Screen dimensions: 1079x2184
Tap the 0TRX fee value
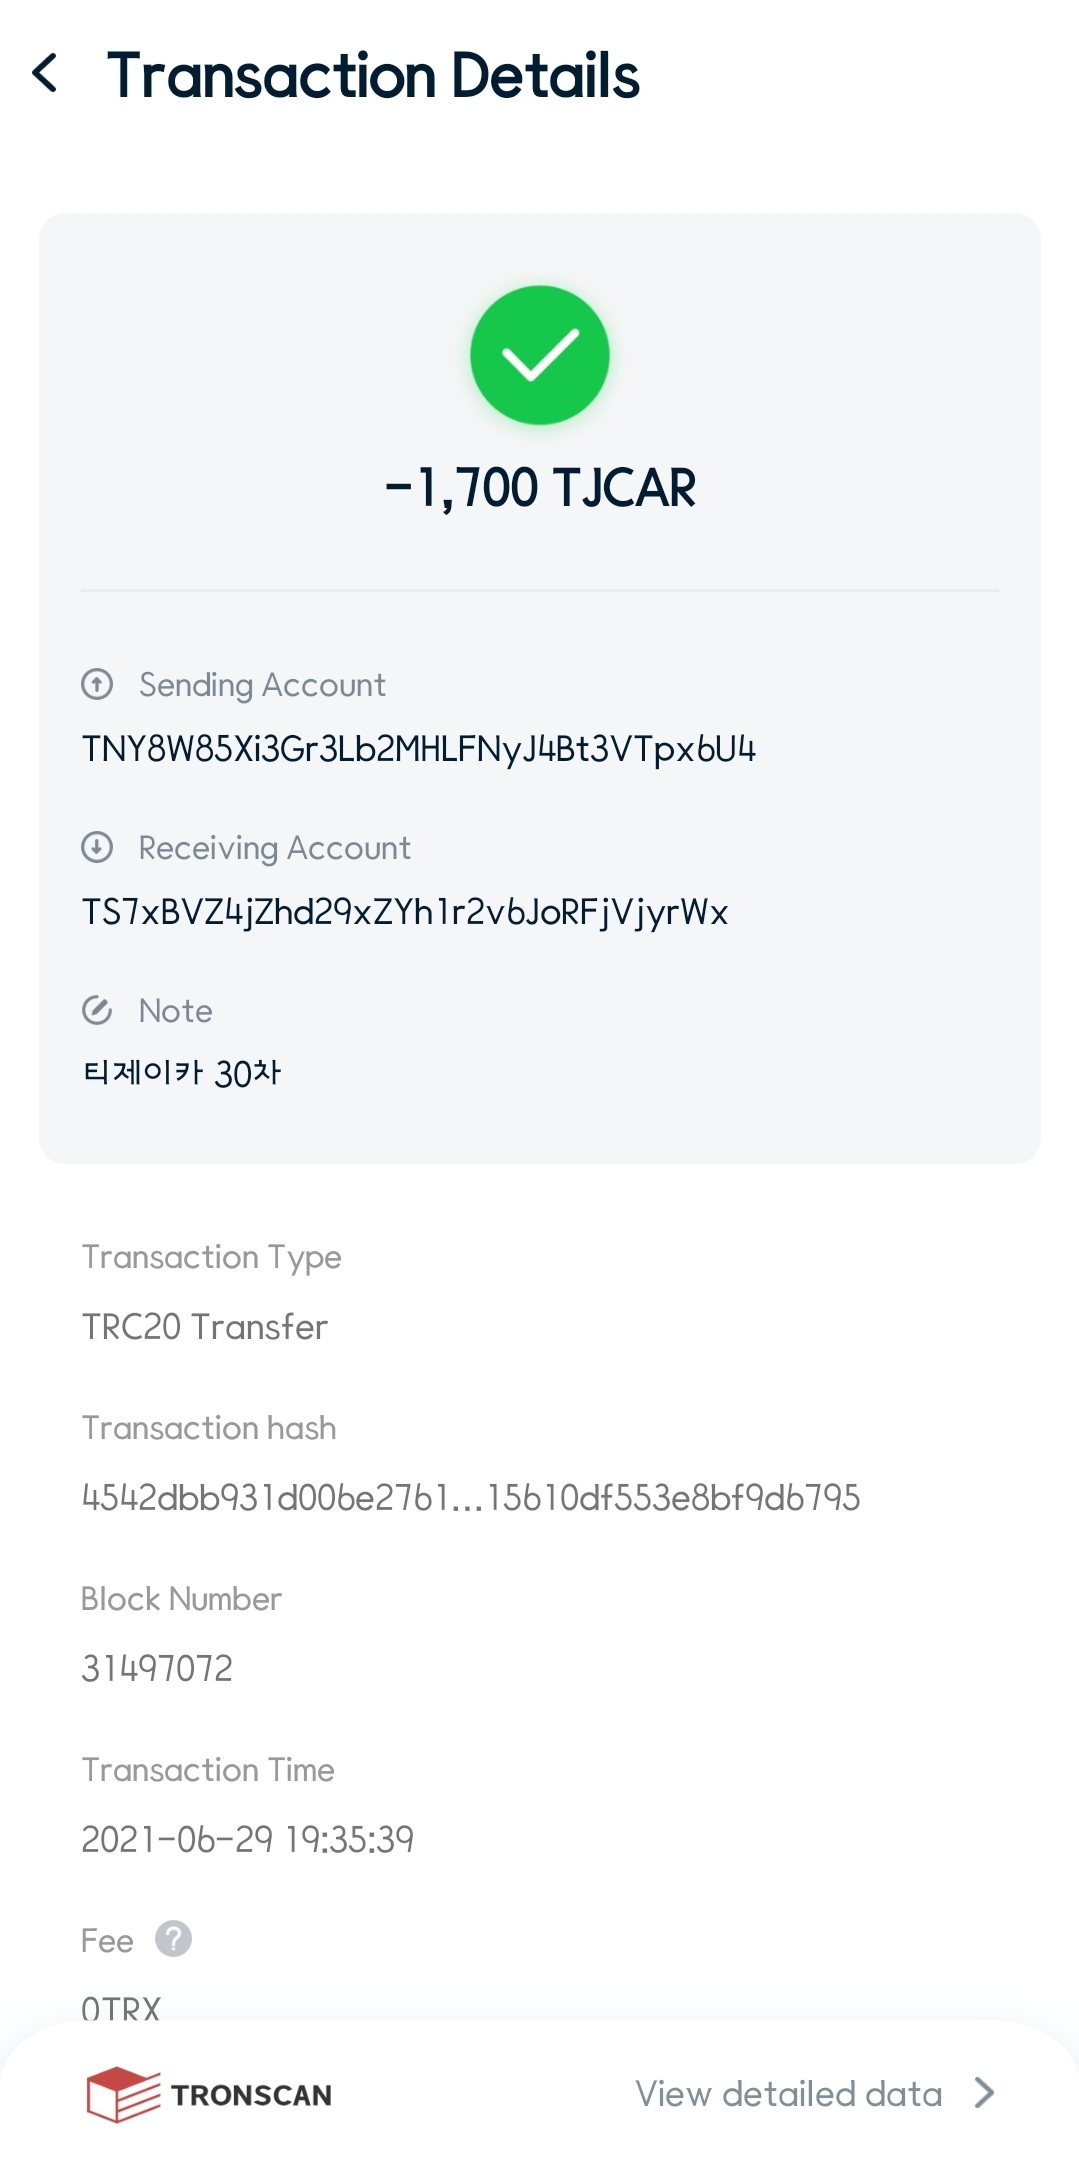tap(121, 2006)
